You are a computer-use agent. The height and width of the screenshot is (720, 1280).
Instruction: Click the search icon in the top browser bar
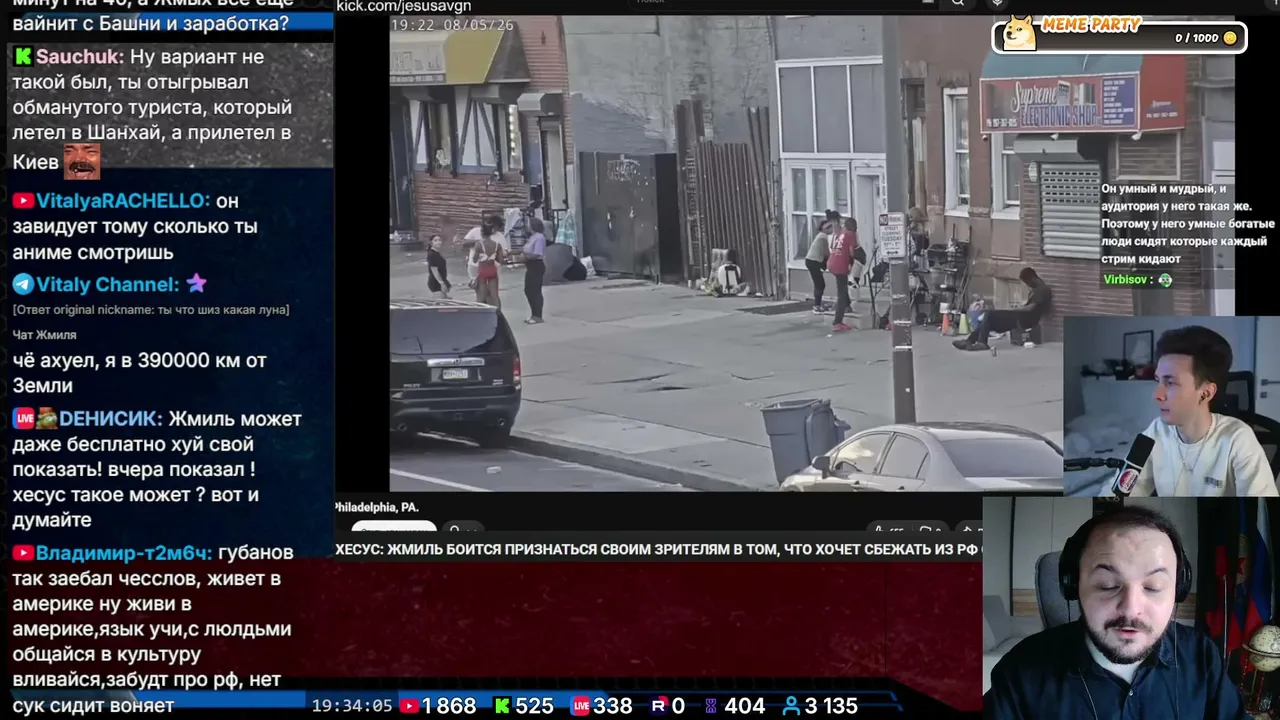(957, 3)
